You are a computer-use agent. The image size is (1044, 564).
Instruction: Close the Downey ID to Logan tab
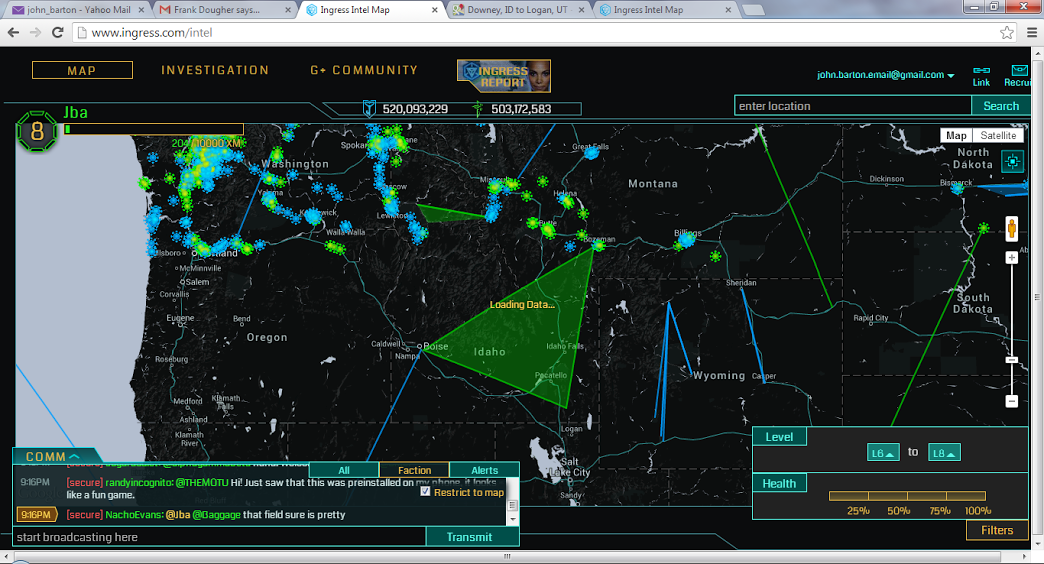pos(581,10)
